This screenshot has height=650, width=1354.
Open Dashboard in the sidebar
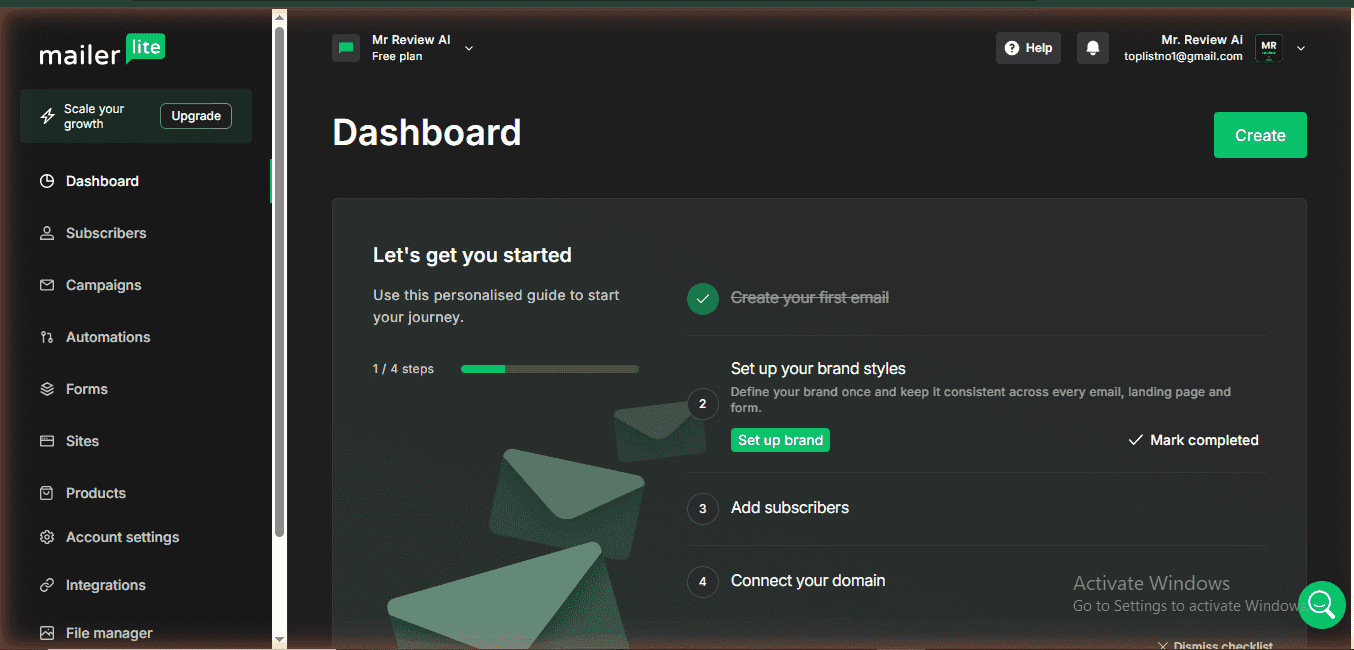102,181
